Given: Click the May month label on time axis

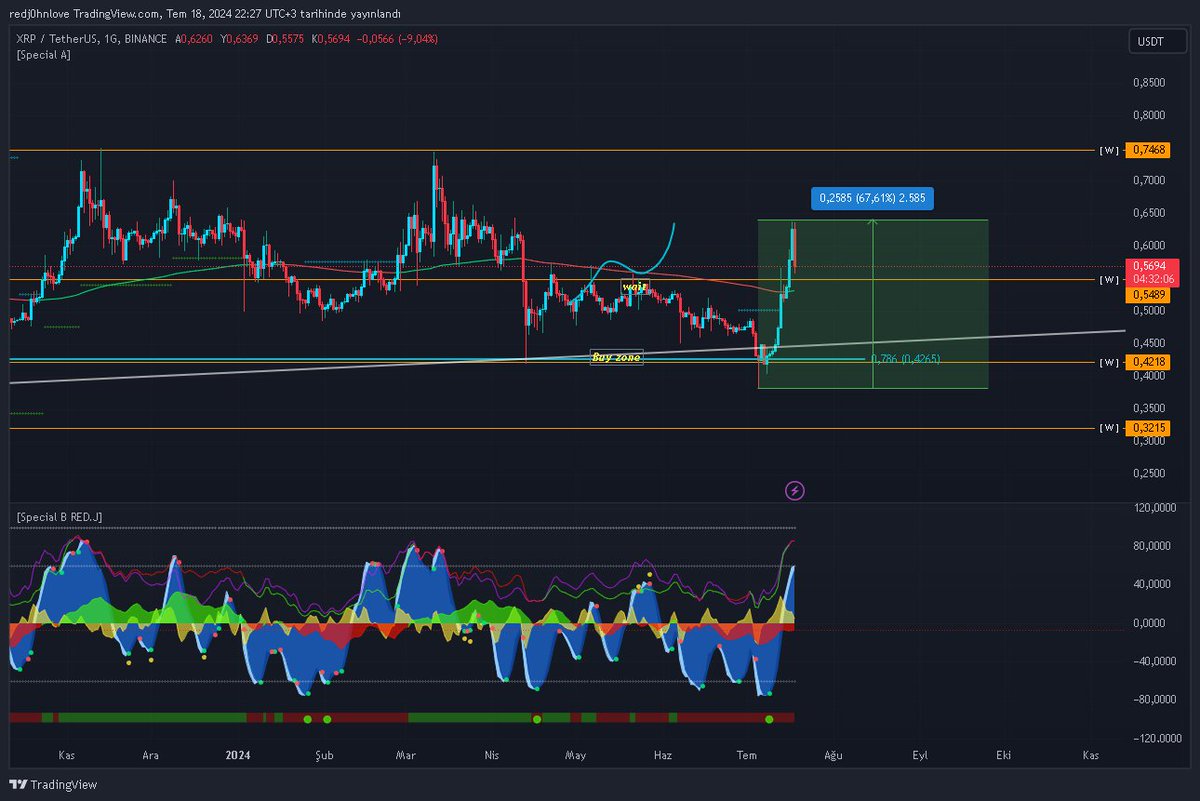Looking at the screenshot, I should tap(575, 758).
